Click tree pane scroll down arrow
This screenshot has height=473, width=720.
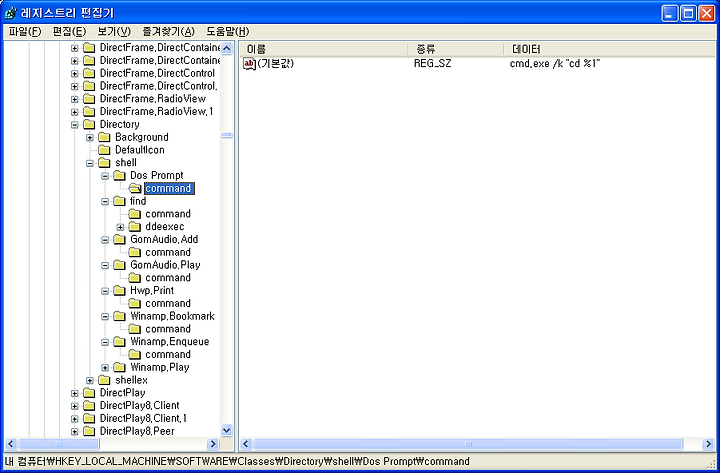(227, 430)
